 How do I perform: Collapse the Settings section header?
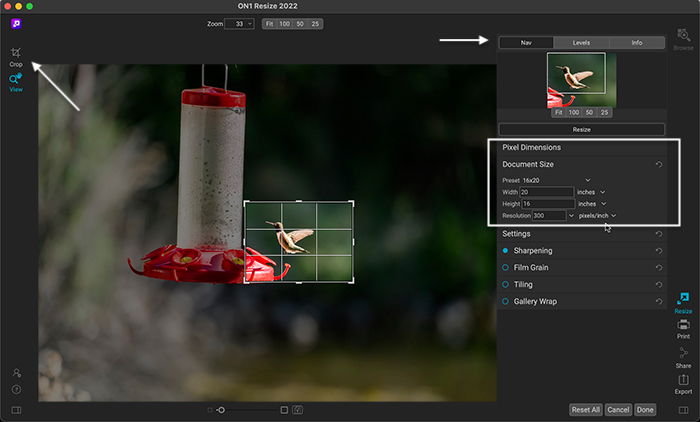click(516, 234)
